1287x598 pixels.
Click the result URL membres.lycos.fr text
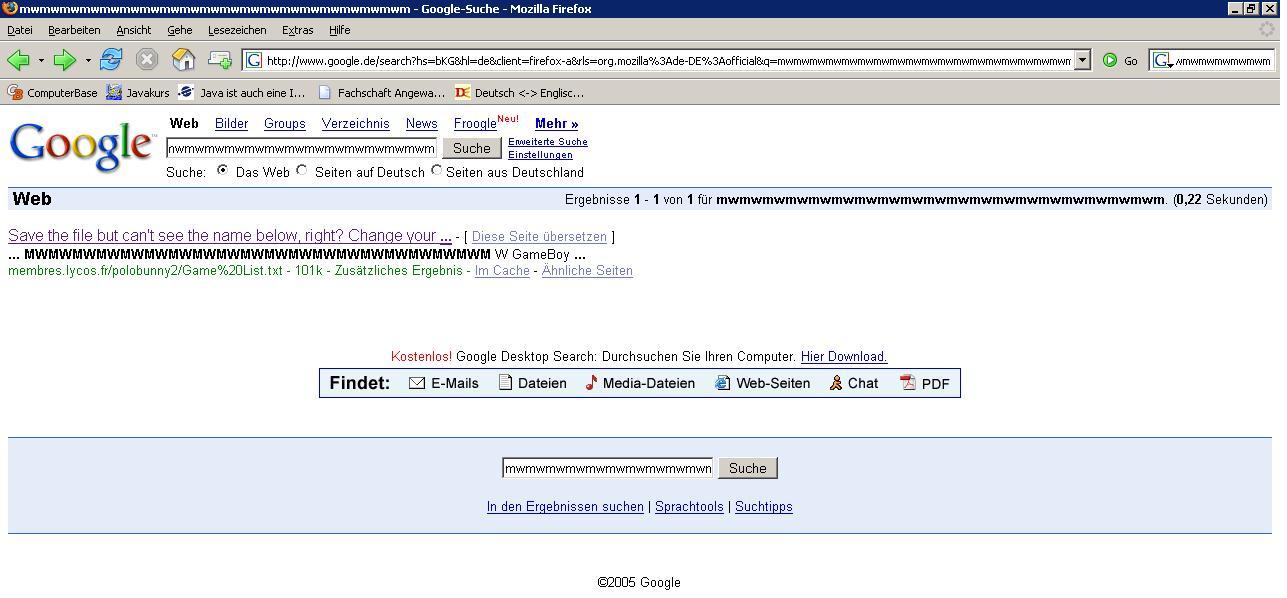click(147, 271)
